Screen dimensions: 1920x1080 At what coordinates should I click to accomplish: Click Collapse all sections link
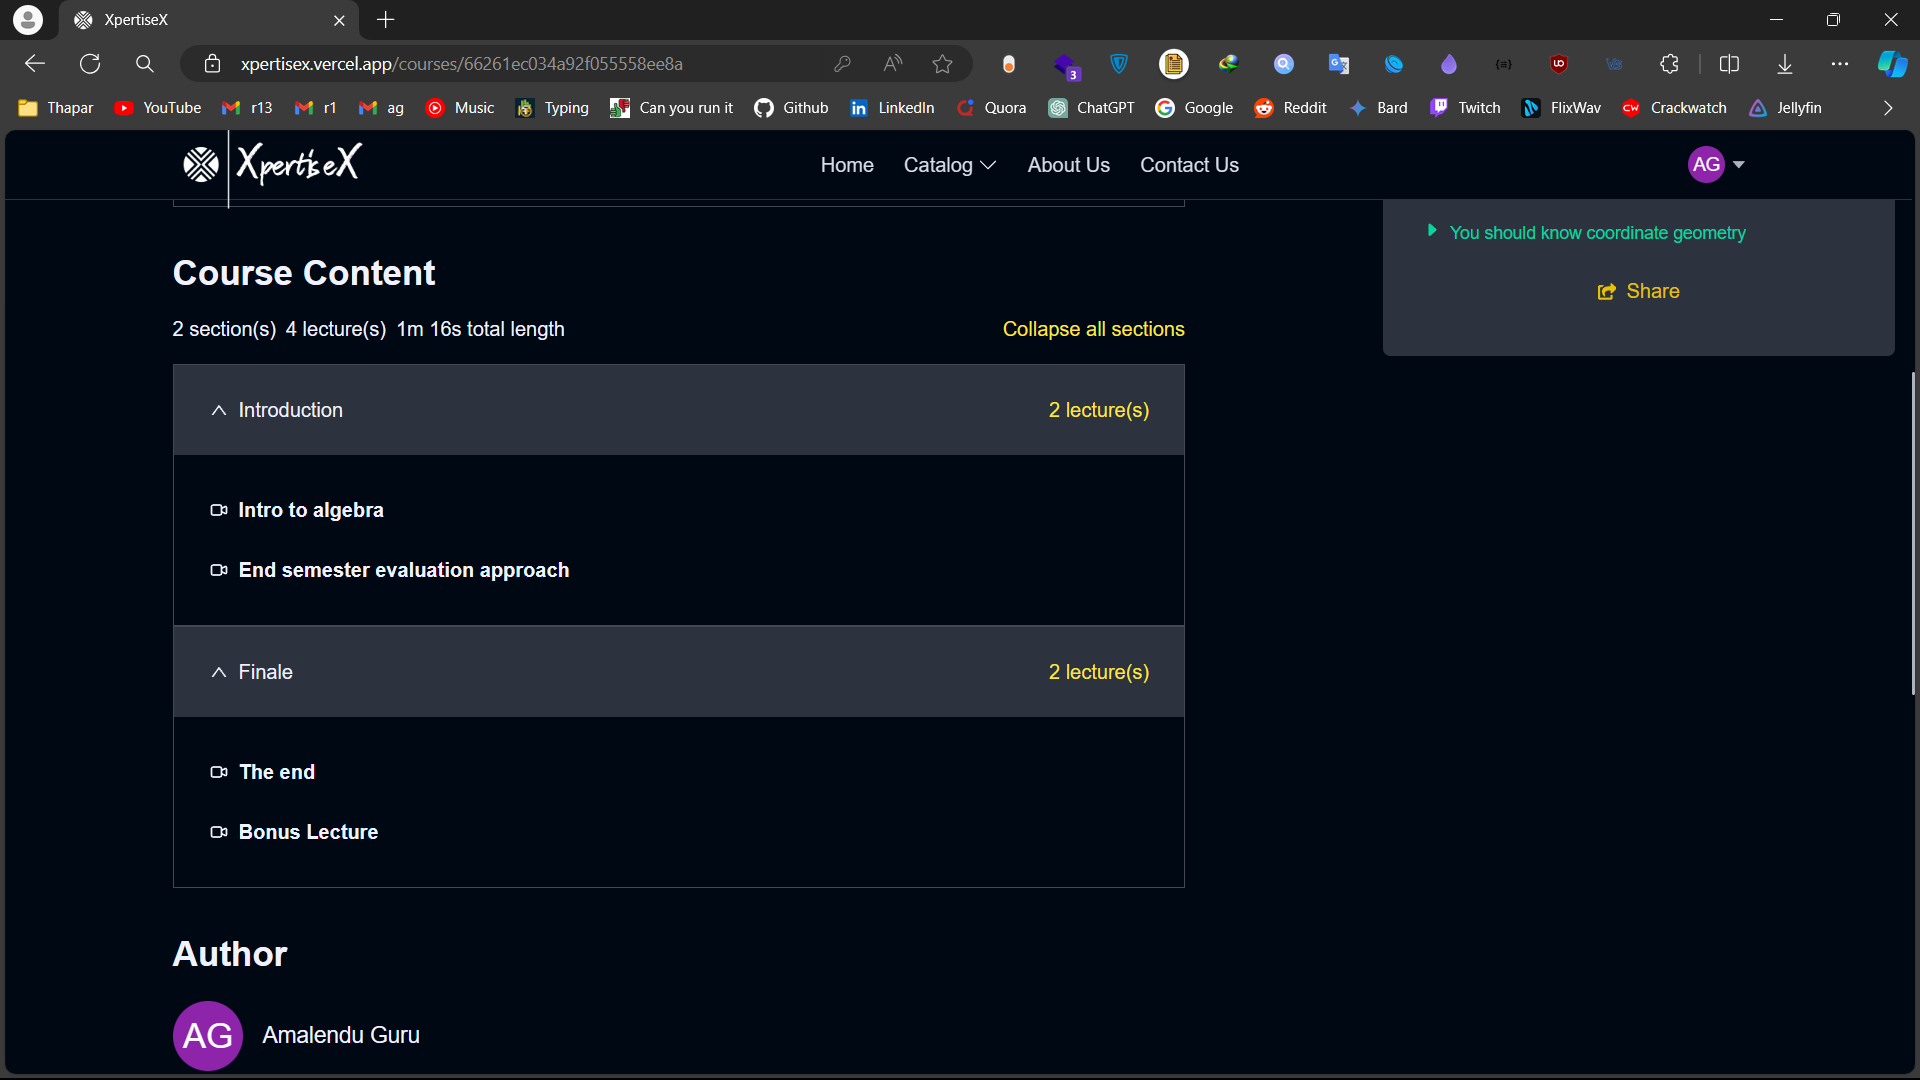[x=1093, y=329]
